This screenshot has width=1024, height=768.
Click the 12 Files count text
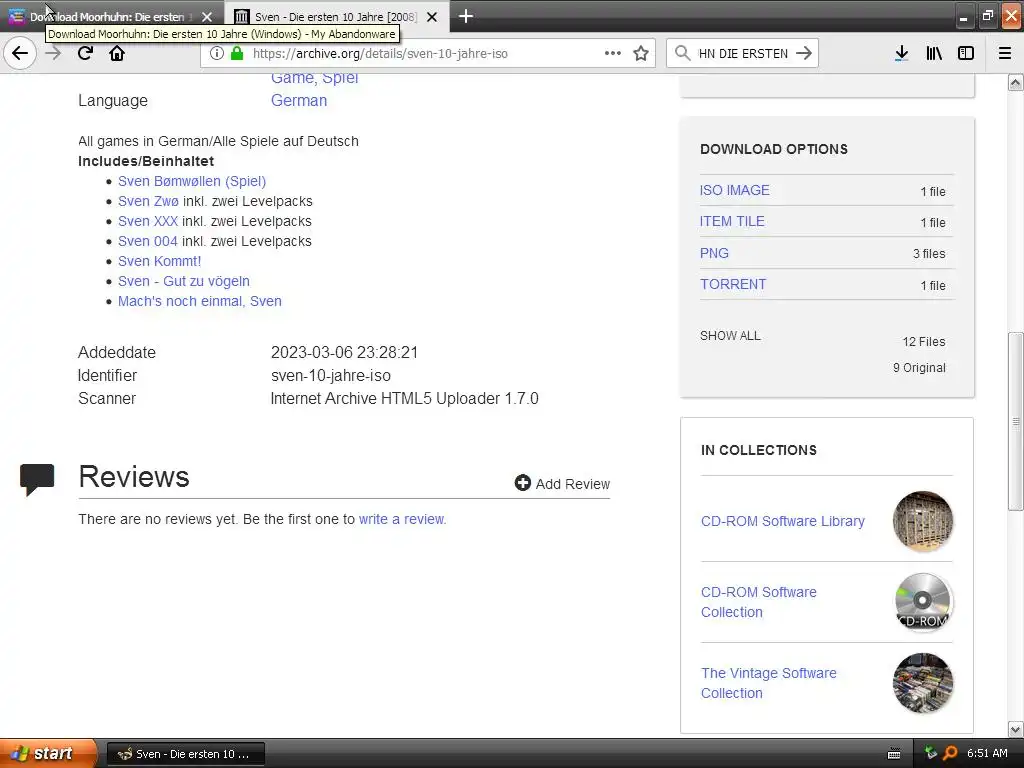pos(923,342)
